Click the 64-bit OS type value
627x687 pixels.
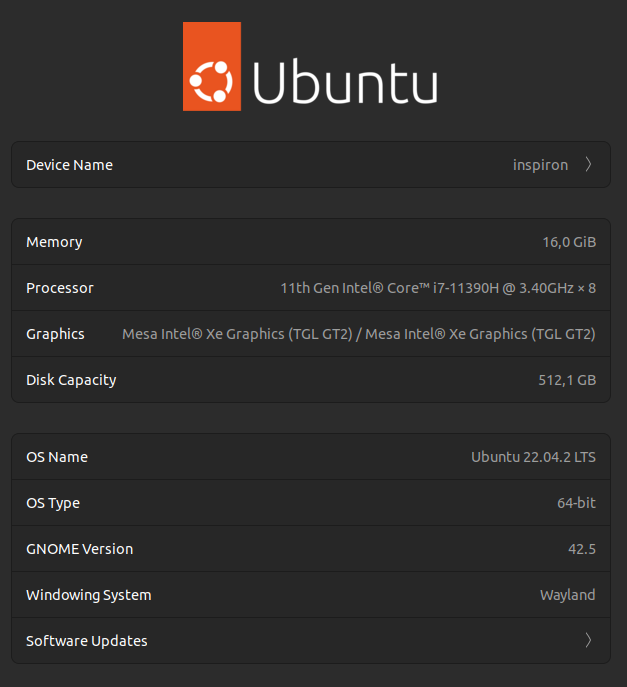click(576, 503)
